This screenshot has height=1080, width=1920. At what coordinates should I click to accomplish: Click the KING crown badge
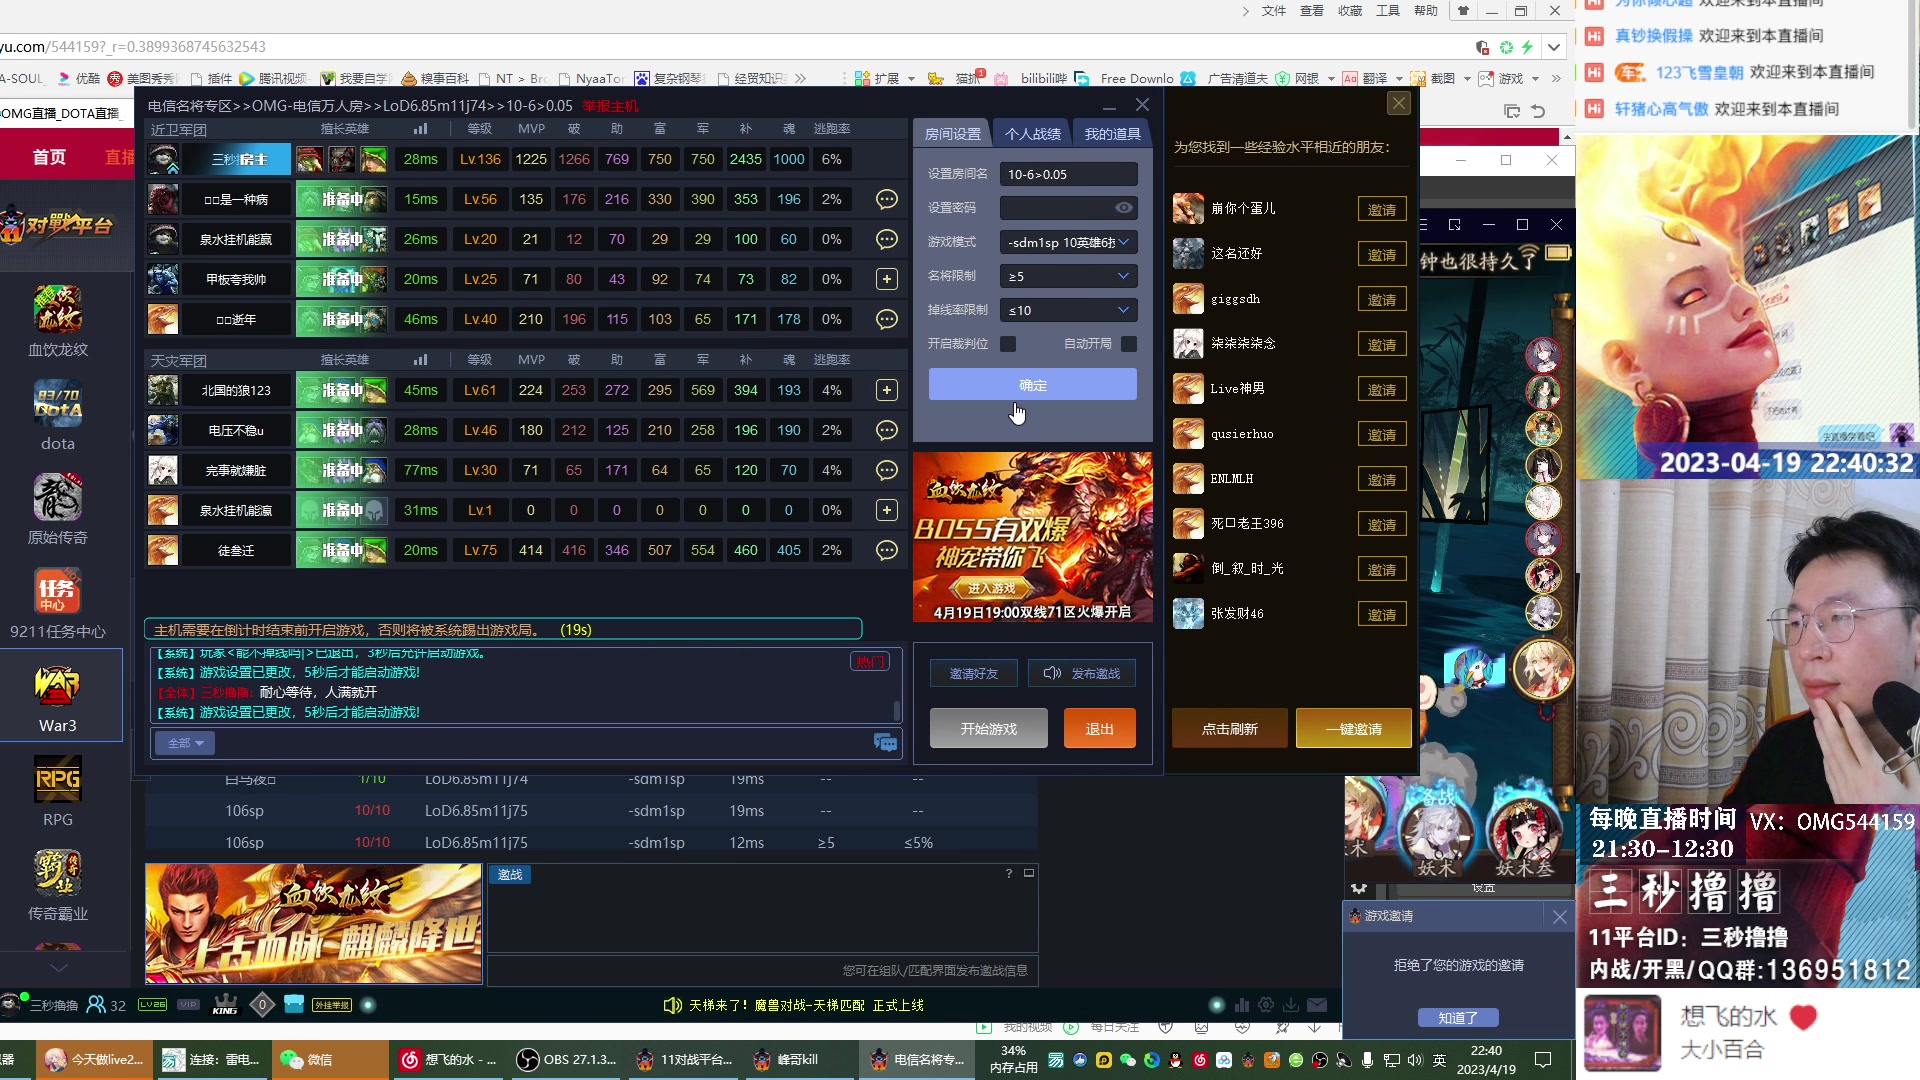click(x=225, y=1004)
